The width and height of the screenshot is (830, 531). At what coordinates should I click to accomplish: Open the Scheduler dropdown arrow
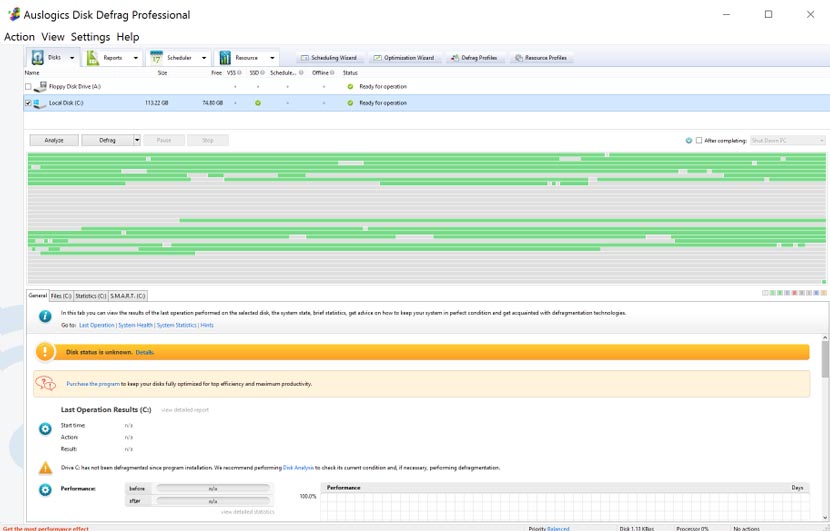(204, 58)
